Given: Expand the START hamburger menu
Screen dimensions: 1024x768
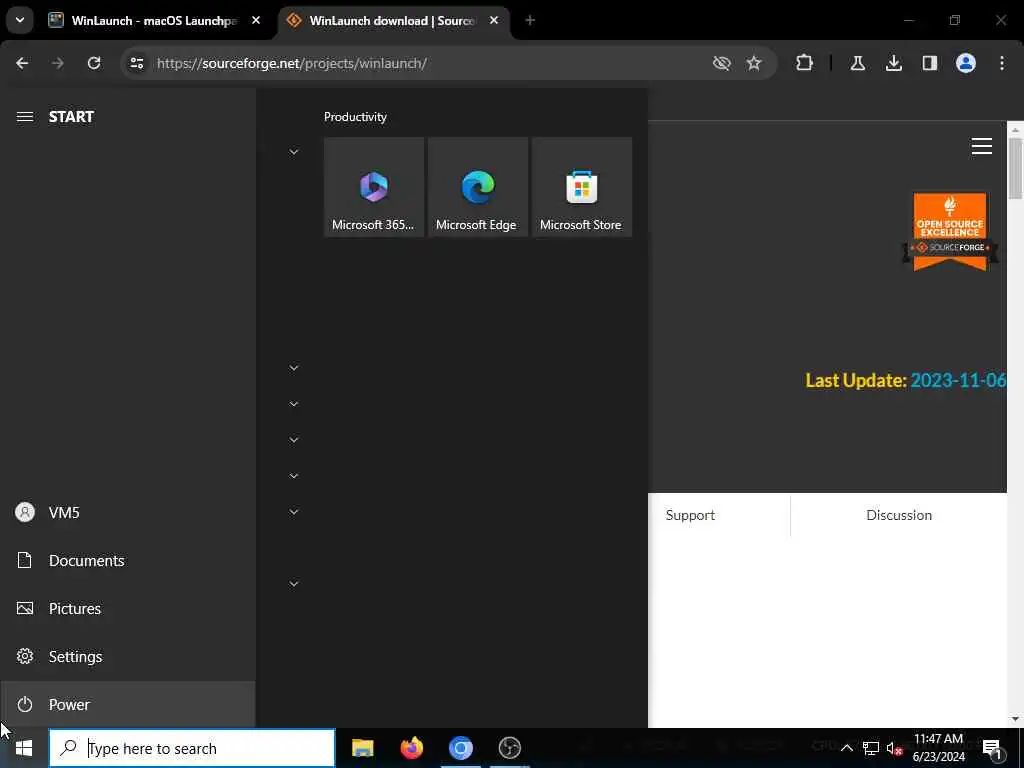Looking at the screenshot, I should pyautogui.click(x=25, y=117).
